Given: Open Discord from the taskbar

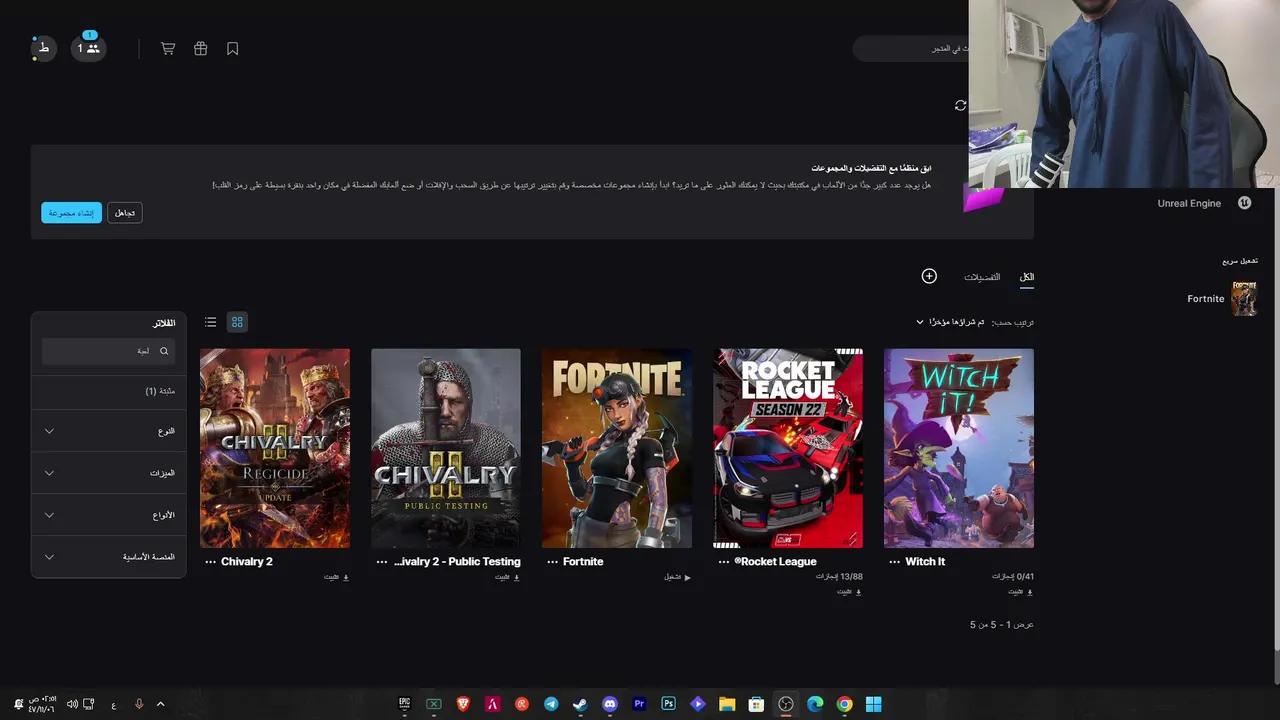Looking at the screenshot, I should point(610,704).
